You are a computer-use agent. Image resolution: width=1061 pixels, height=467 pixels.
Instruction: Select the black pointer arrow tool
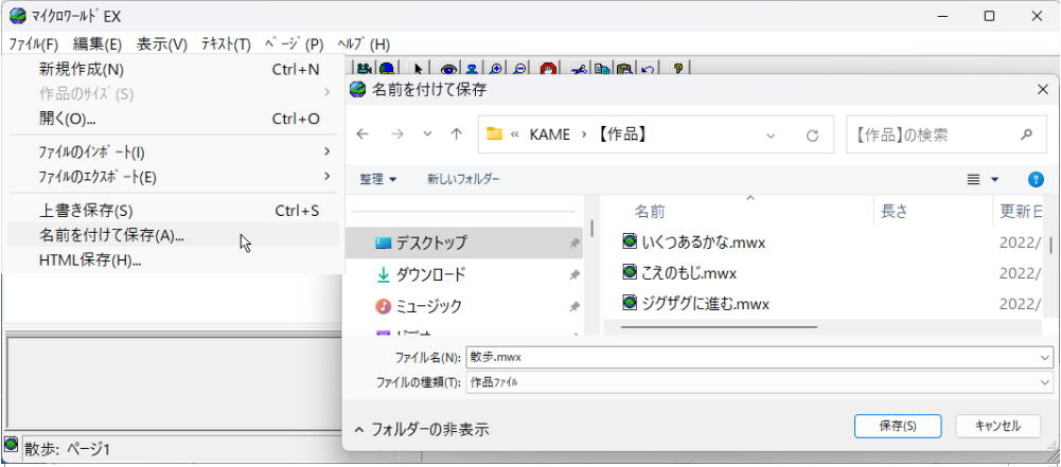pyautogui.click(x=418, y=68)
